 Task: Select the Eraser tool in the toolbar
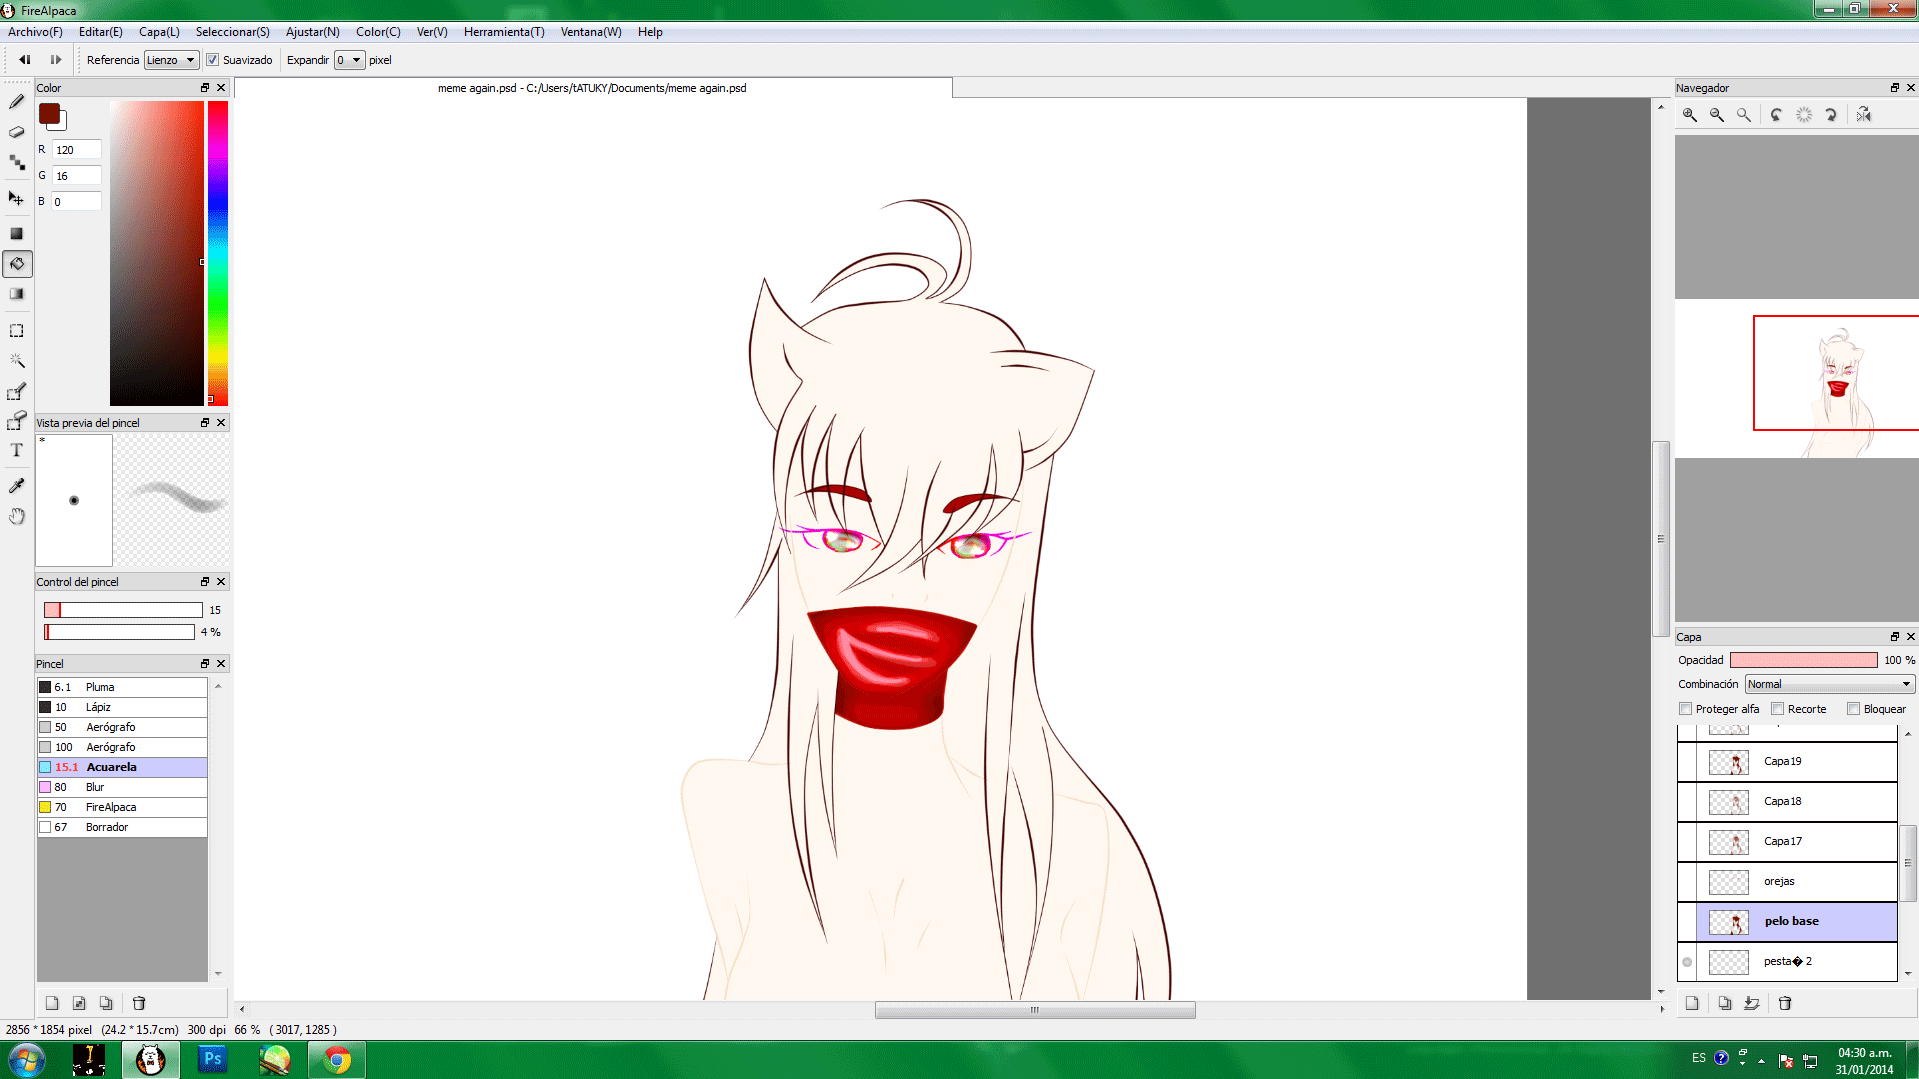17,132
